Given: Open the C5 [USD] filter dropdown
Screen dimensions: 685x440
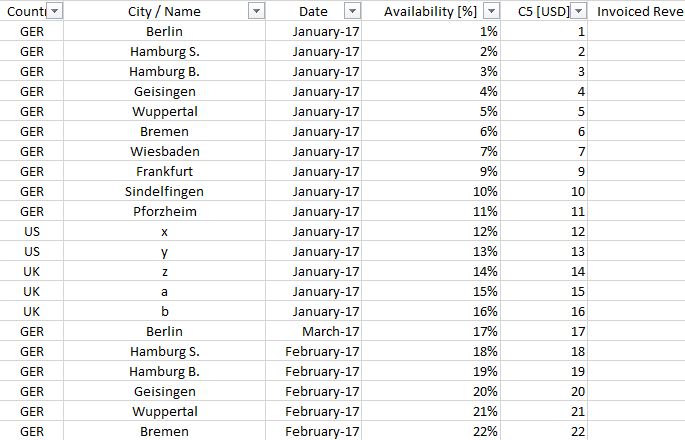Looking at the screenshot, I should click(x=578, y=11).
